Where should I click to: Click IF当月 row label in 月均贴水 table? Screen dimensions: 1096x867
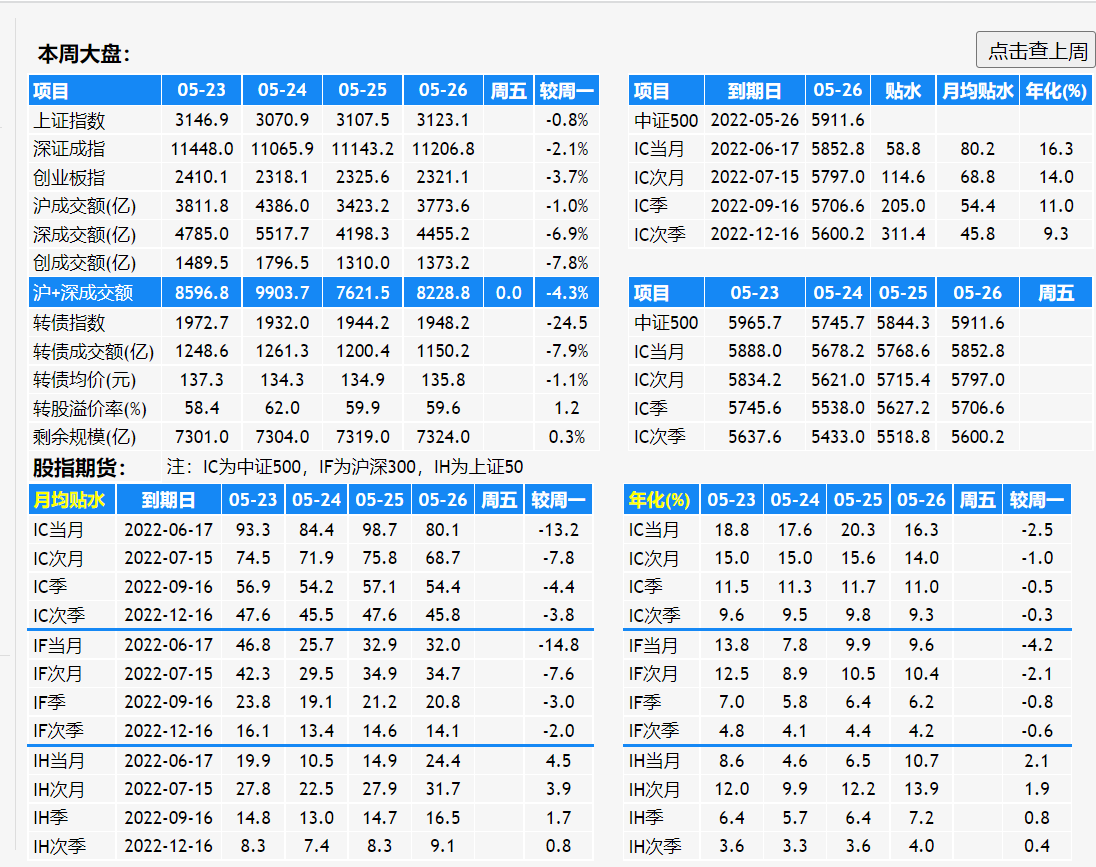click(x=57, y=645)
